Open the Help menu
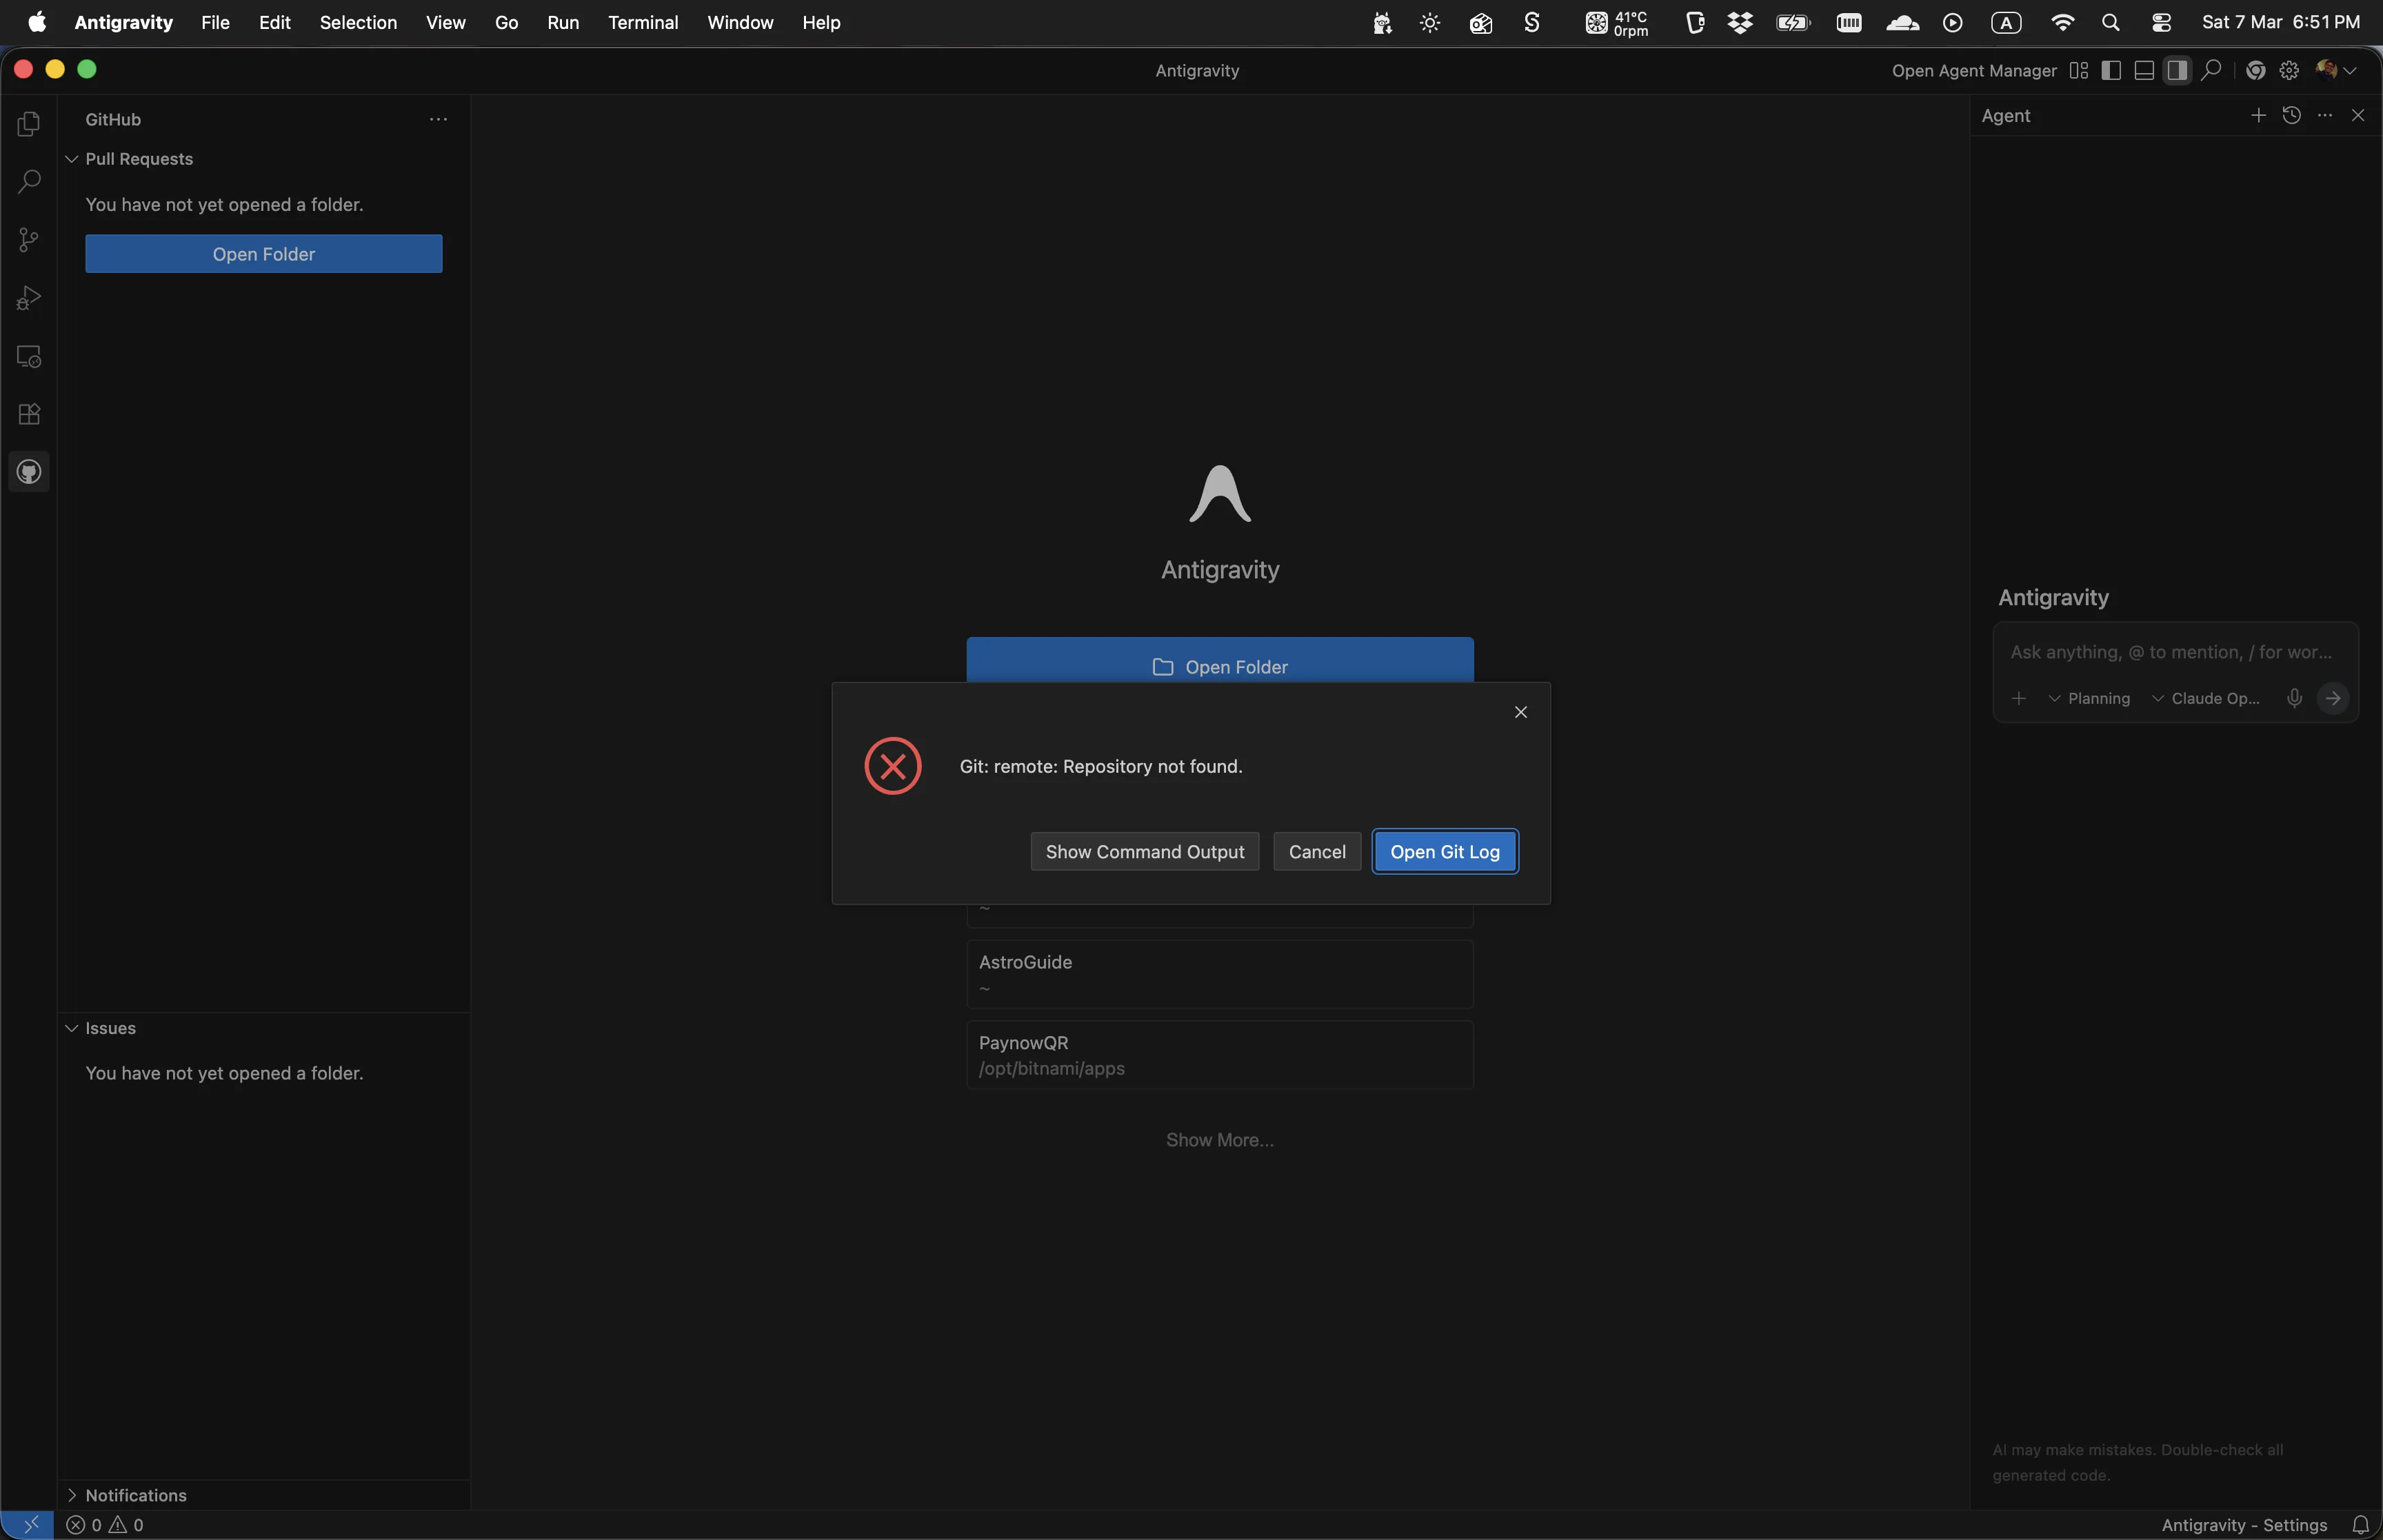2383x1540 pixels. coord(821,22)
